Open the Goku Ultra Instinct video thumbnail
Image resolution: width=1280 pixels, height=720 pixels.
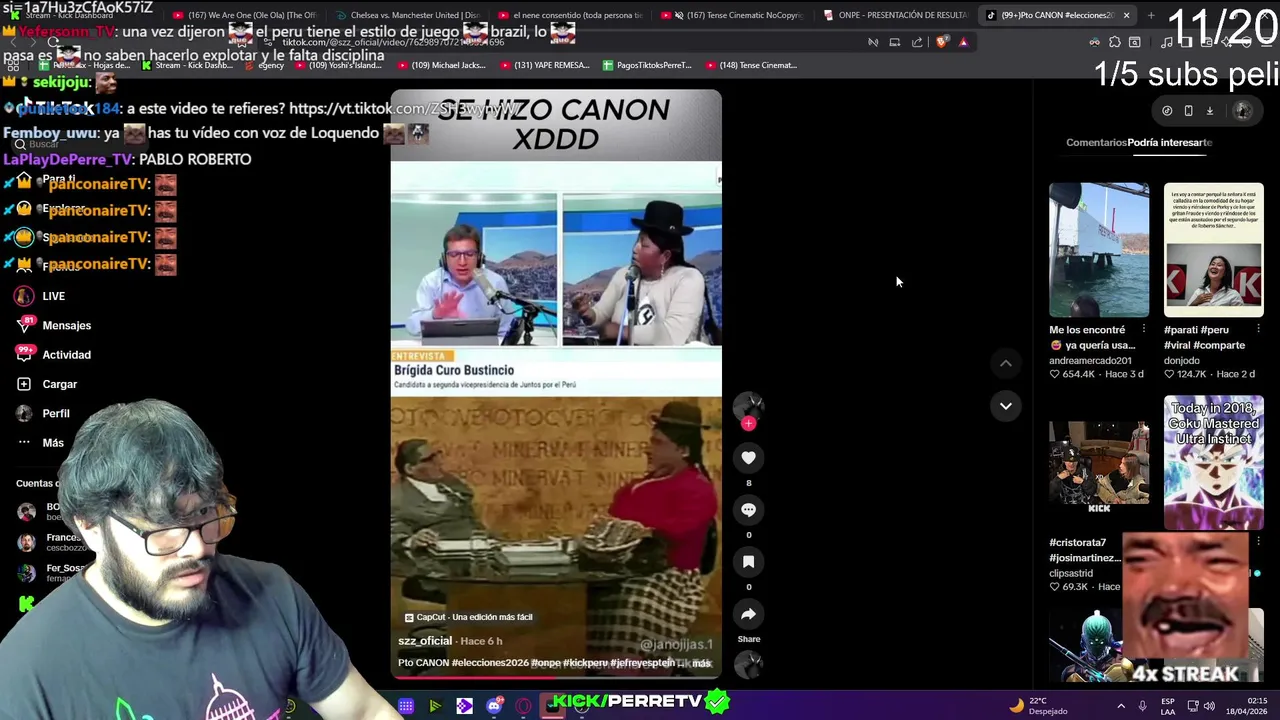[1213, 462]
